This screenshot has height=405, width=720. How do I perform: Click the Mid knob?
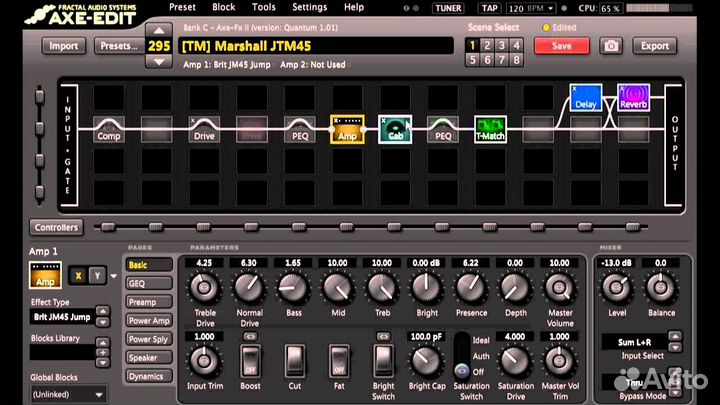[338, 287]
